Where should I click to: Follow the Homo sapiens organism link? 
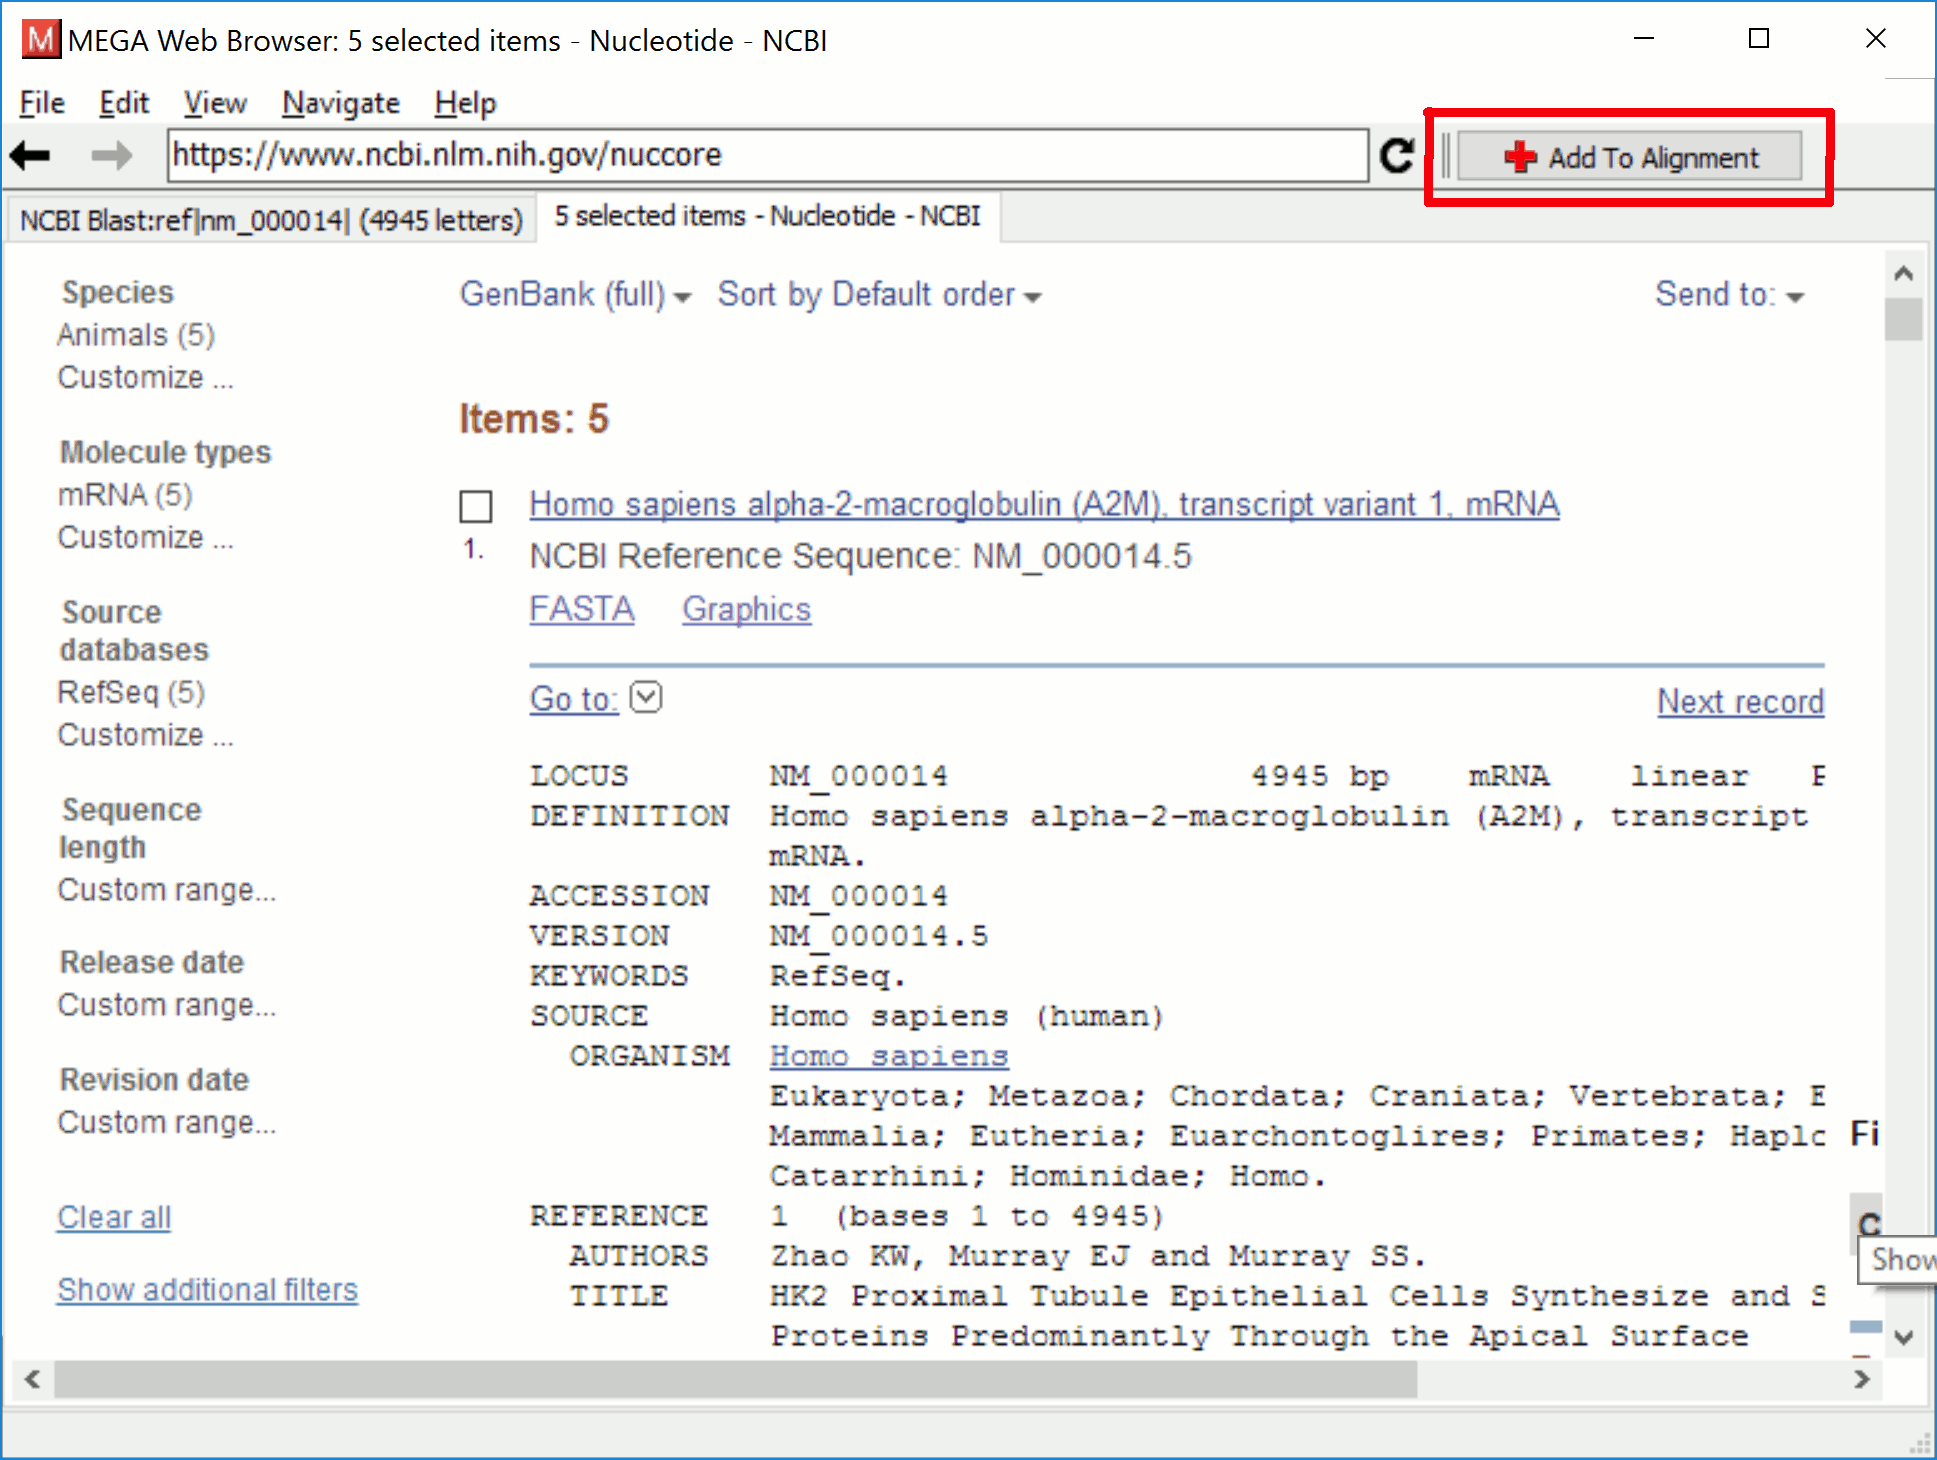[889, 1056]
